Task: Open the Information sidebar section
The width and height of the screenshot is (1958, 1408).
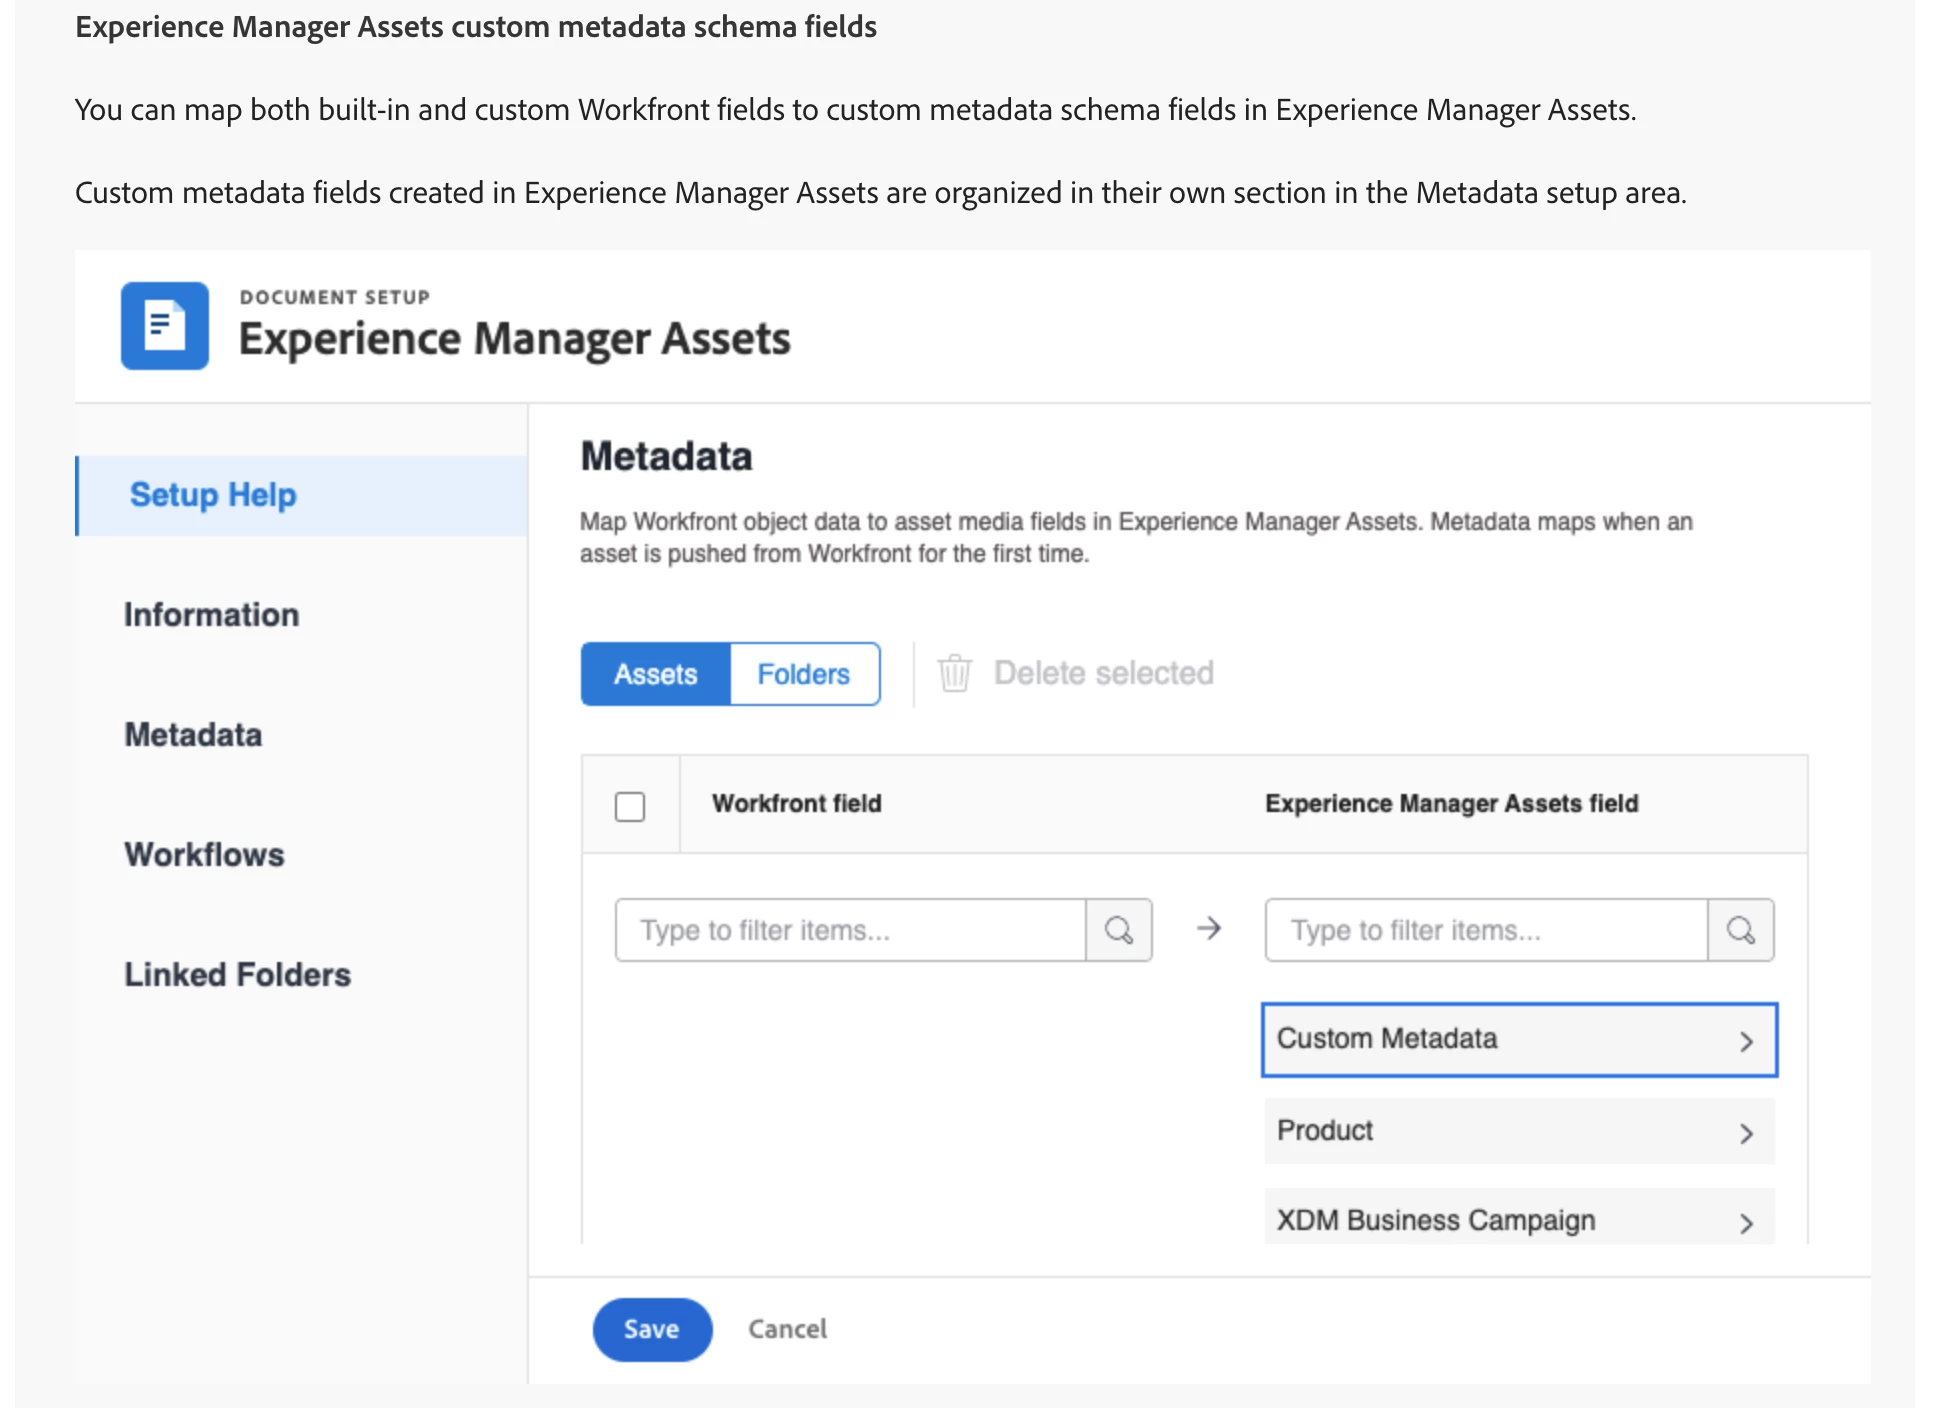Action: click(x=212, y=615)
